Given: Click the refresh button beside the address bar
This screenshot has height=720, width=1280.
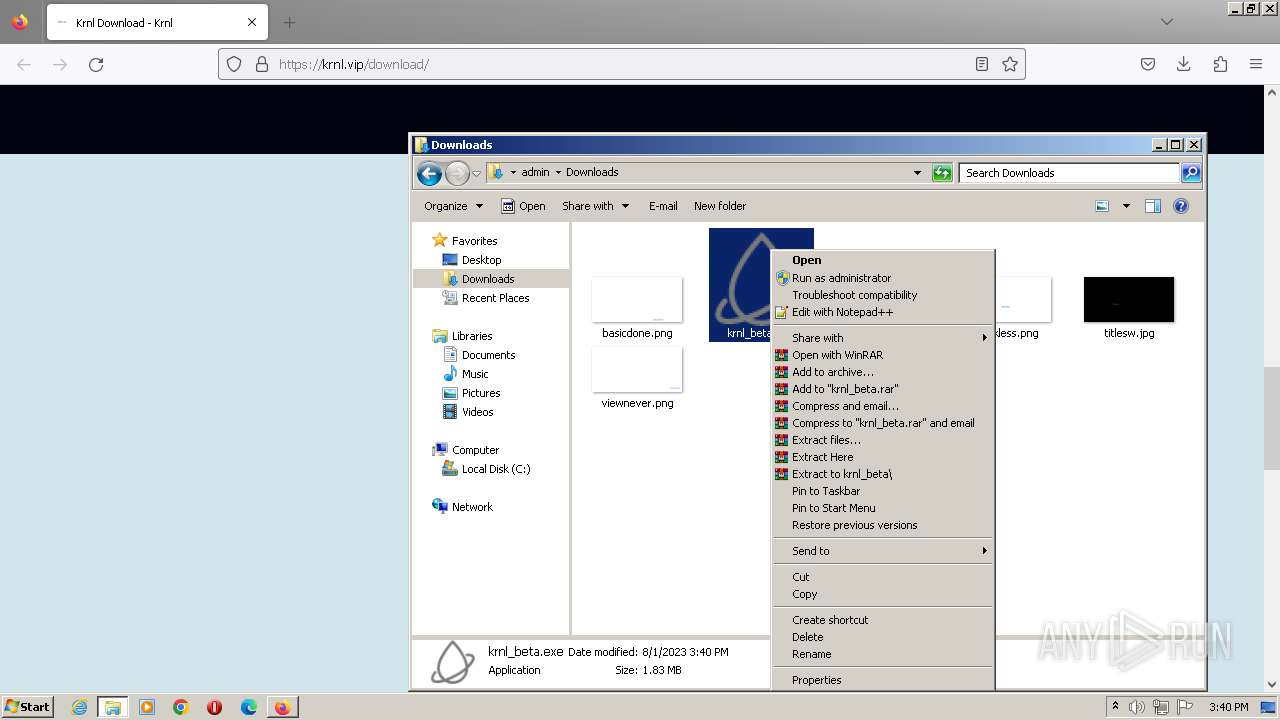Looking at the screenshot, I should [942, 173].
